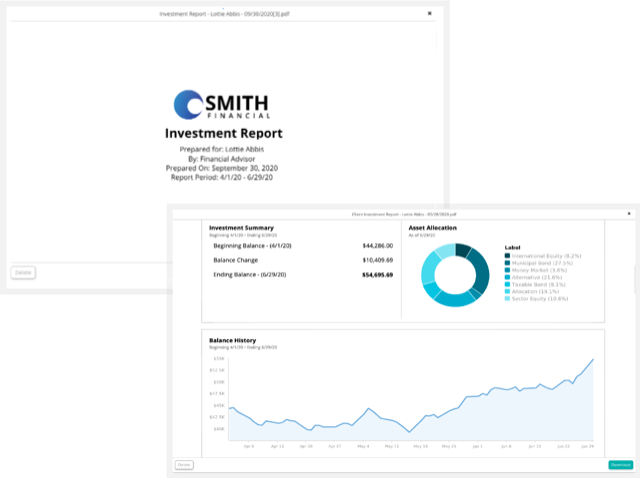Click the Balance History section heading
The height and width of the screenshot is (478, 640).
234,340
